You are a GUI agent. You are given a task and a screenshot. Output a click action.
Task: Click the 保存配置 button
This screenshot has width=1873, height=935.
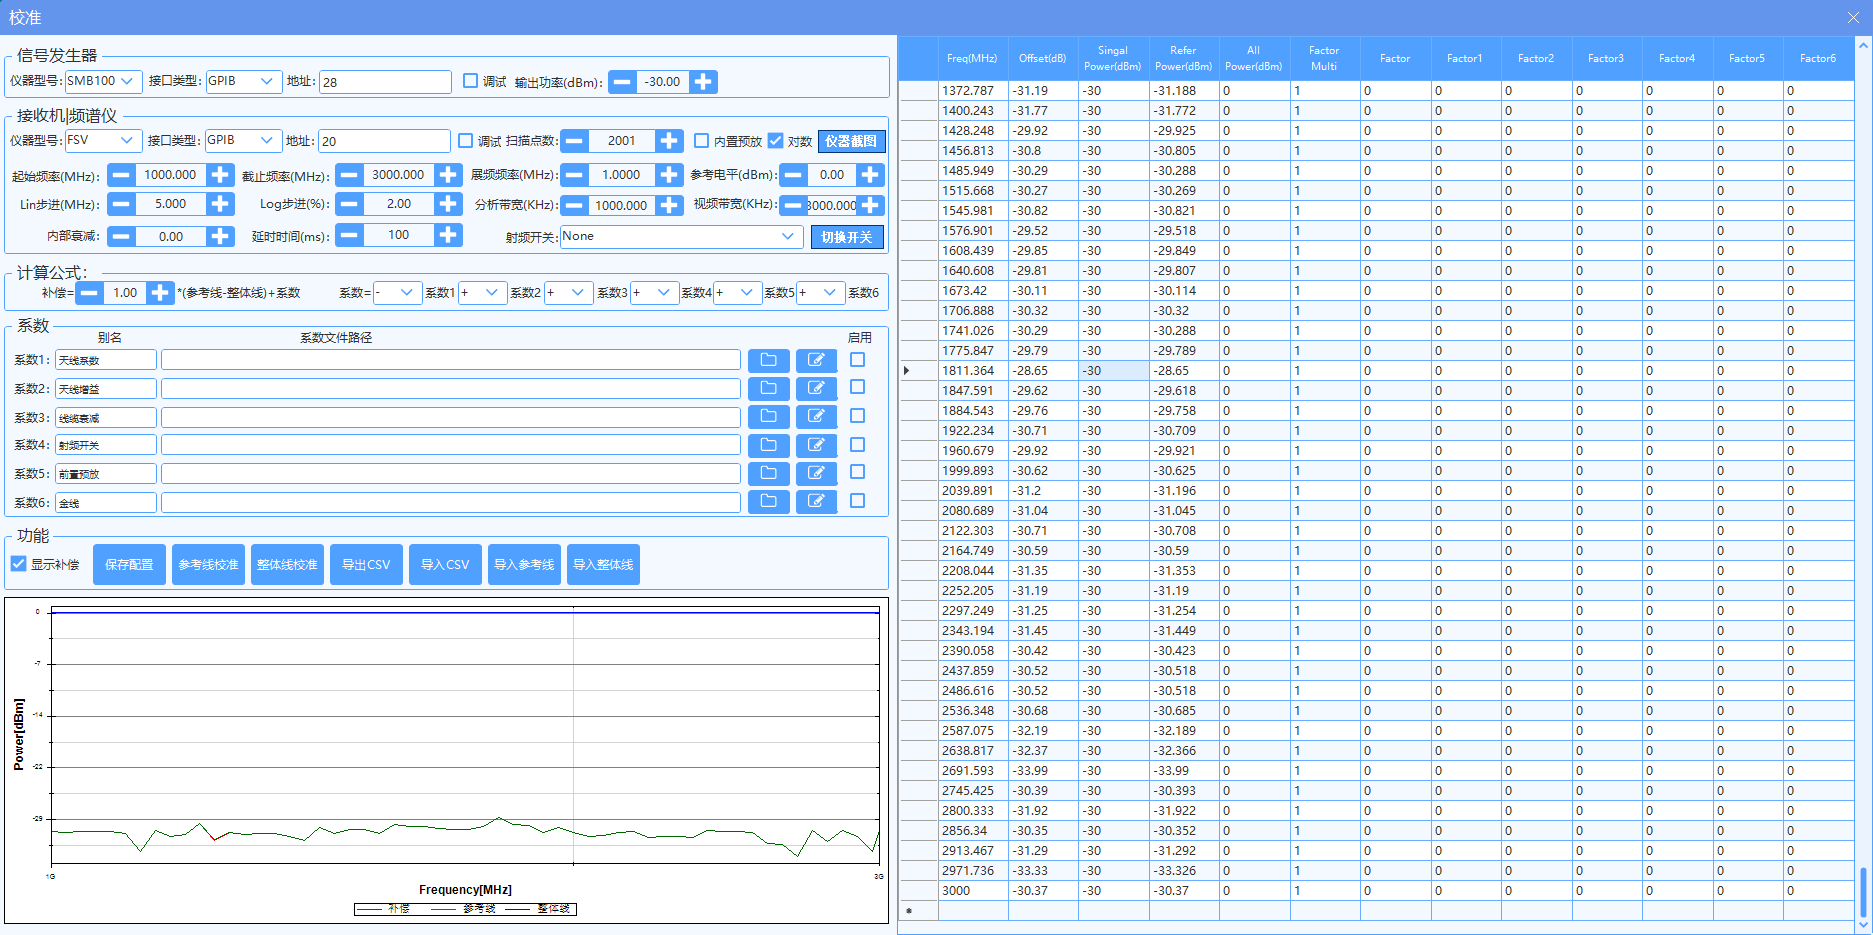click(x=129, y=565)
